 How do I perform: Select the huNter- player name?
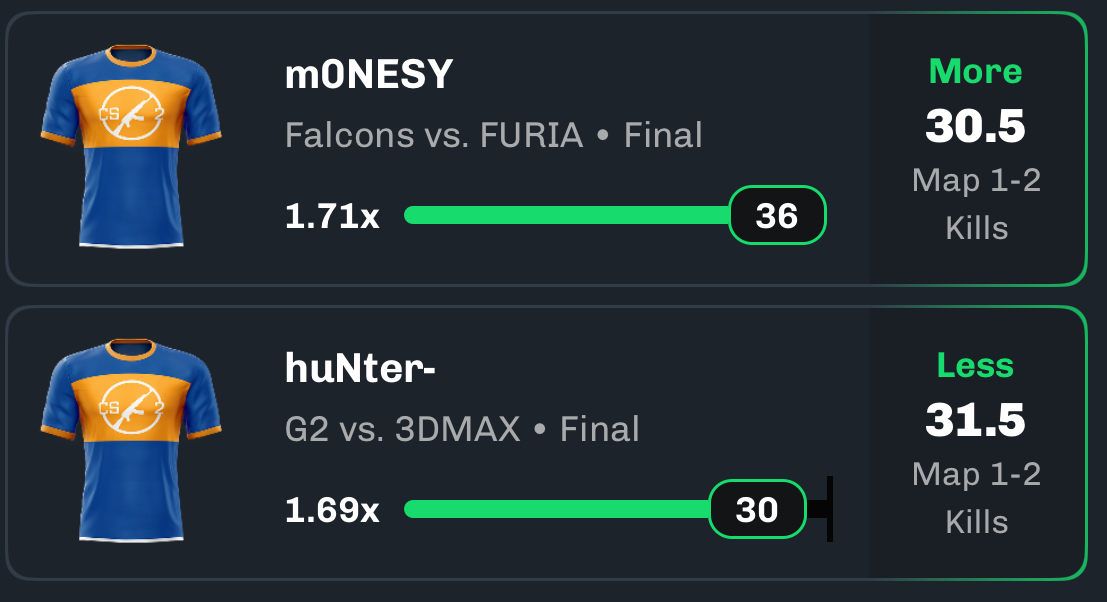coord(360,368)
